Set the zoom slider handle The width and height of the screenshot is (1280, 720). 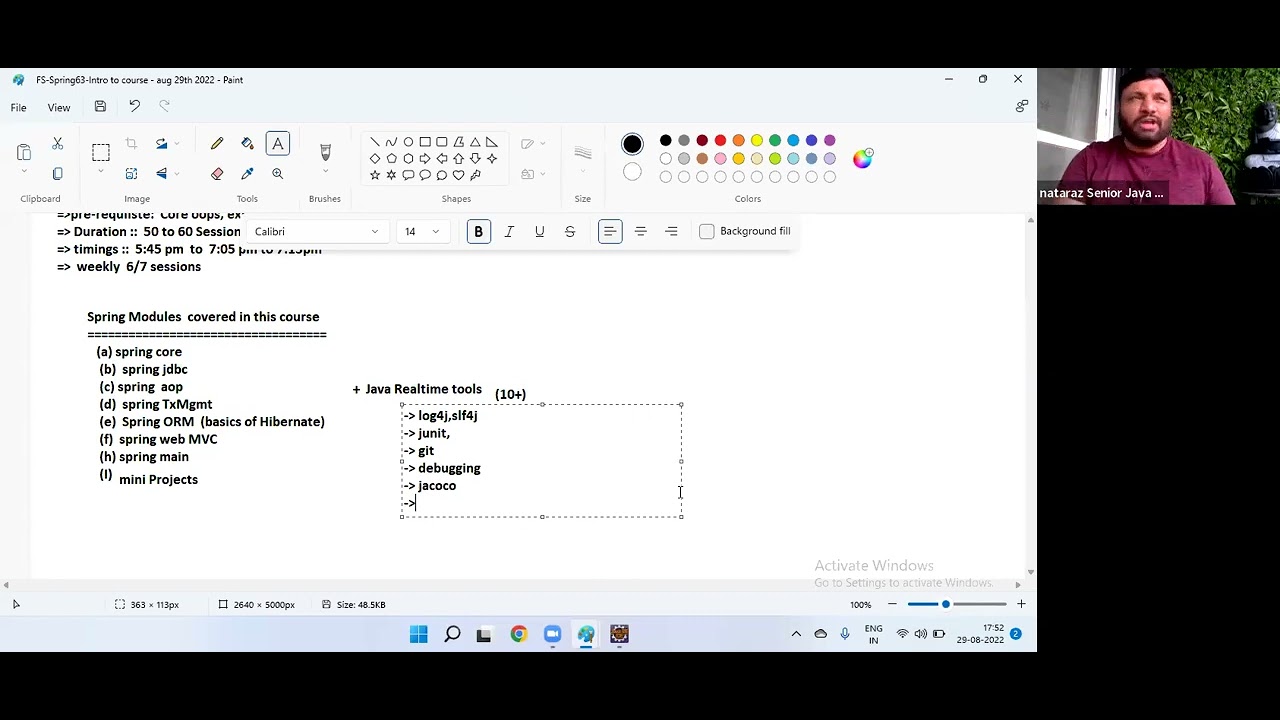click(945, 604)
